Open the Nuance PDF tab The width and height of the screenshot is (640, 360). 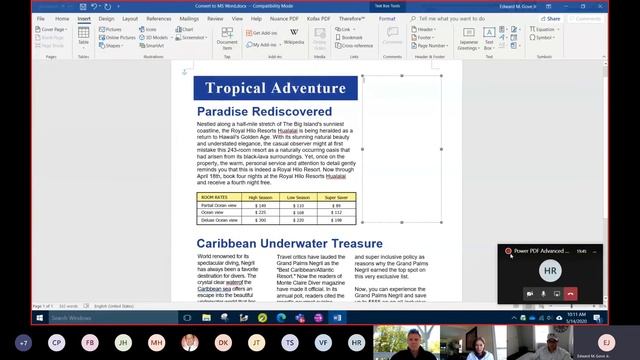pyautogui.click(x=284, y=19)
